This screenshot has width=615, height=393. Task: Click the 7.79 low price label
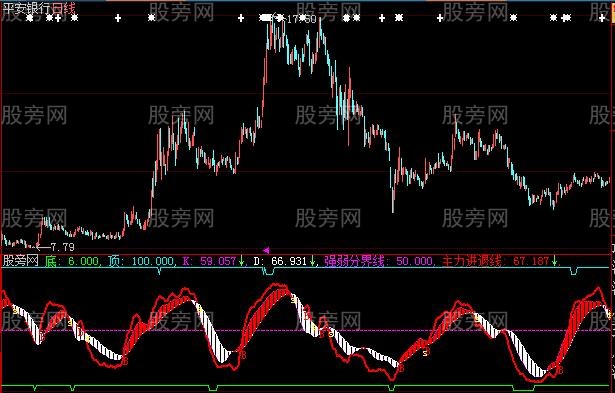coord(62,247)
